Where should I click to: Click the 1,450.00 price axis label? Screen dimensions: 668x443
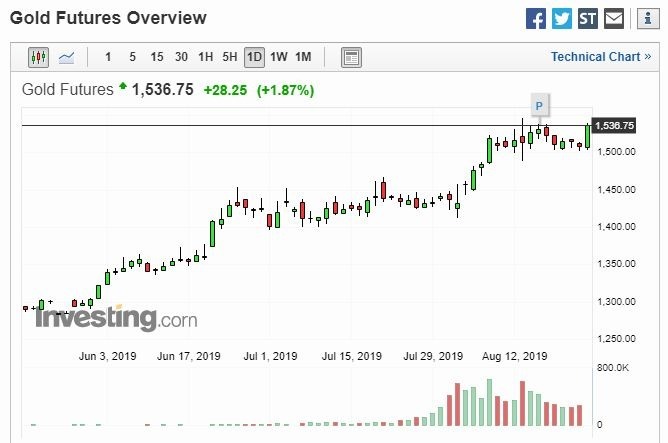pos(616,190)
